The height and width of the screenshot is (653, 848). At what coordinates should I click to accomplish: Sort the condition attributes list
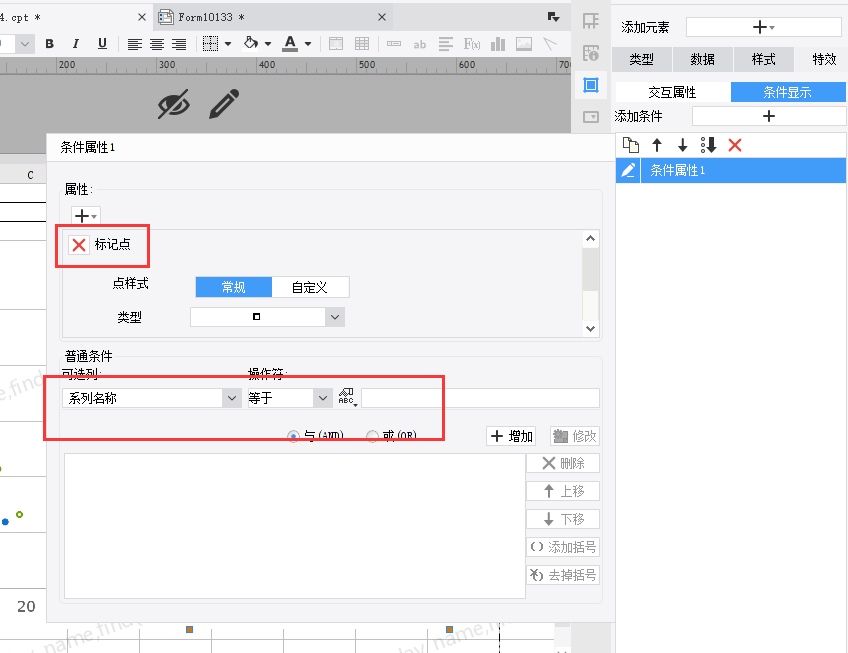[x=708, y=145]
